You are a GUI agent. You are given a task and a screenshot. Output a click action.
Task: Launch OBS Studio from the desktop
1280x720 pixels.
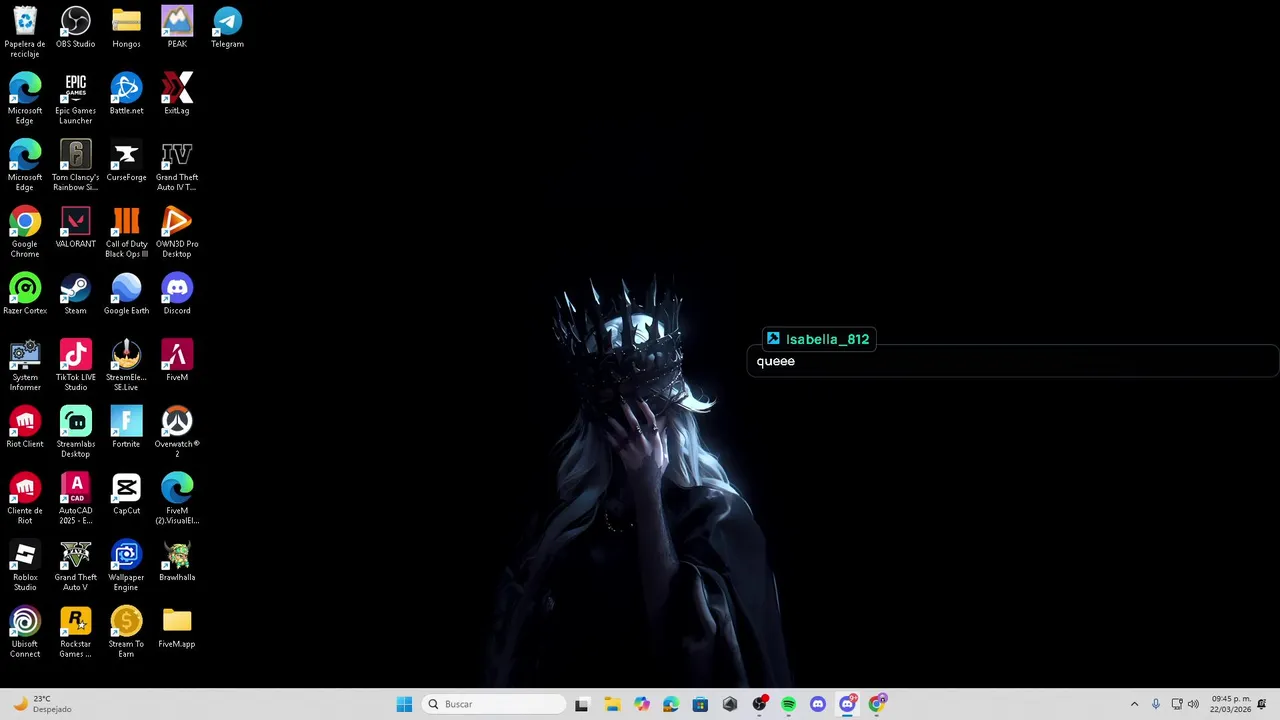[x=76, y=28]
